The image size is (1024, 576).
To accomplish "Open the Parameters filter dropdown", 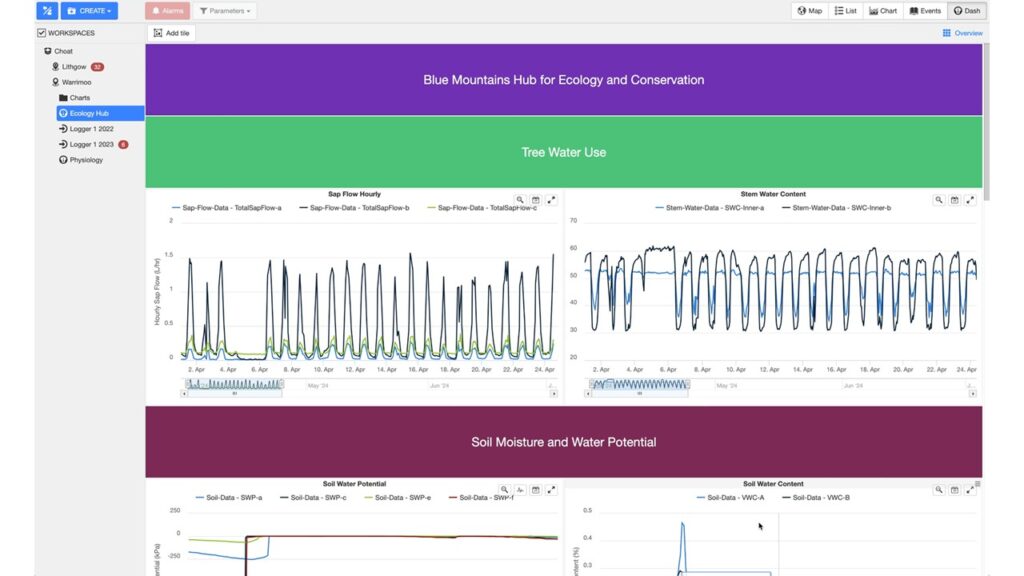I will [225, 11].
